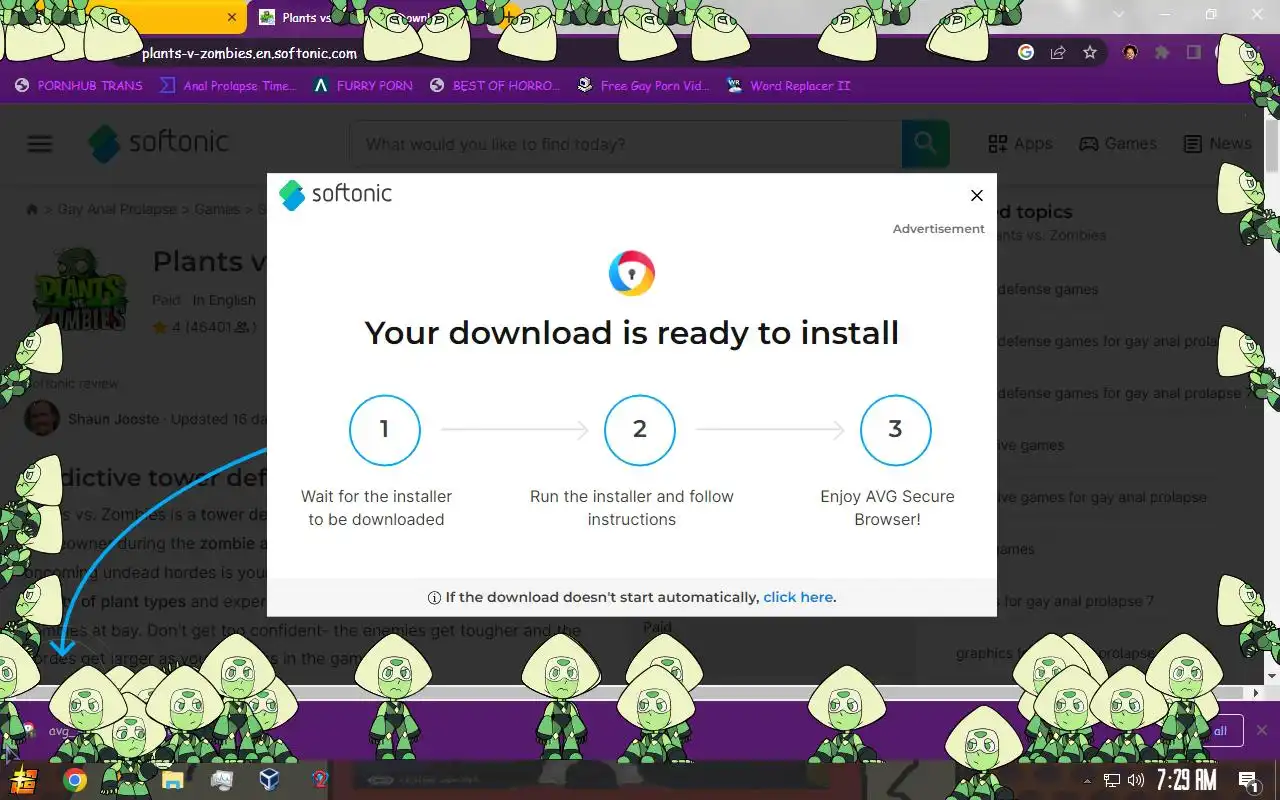The image size is (1280, 800).
Task: Click 'Wait for the installer to be downloaded' text
Action: click(x=376, y=508)
